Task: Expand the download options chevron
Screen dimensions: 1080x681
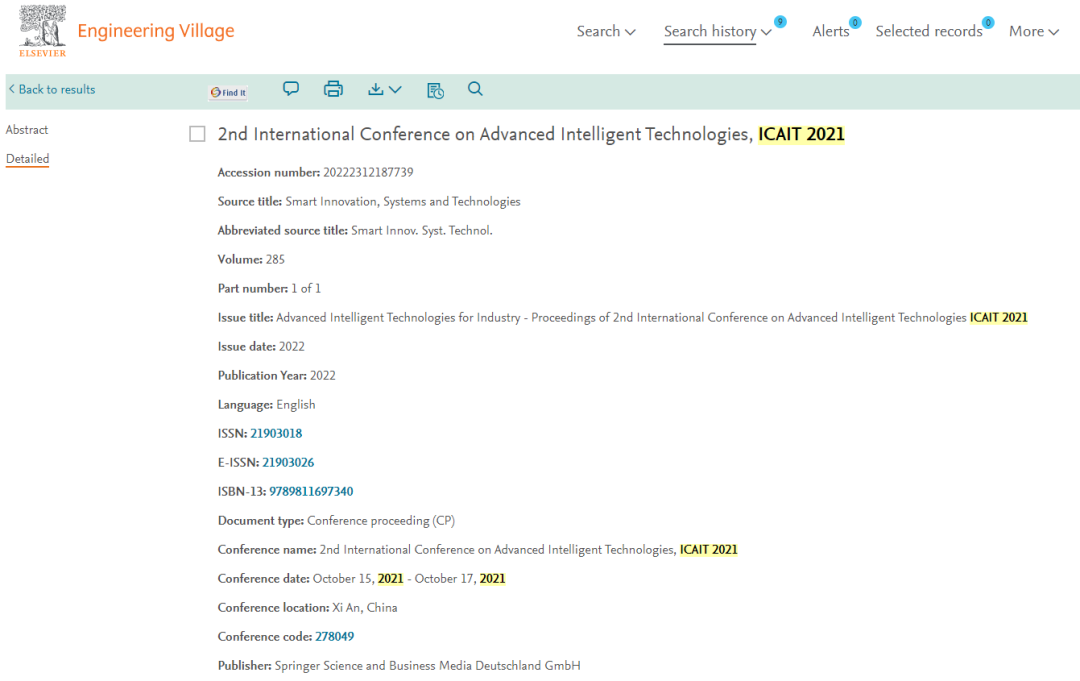Action: click(x=395, y=90)
